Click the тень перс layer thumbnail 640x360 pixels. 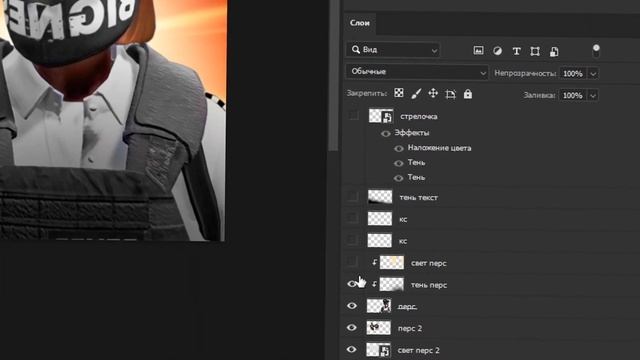point(392,284)
